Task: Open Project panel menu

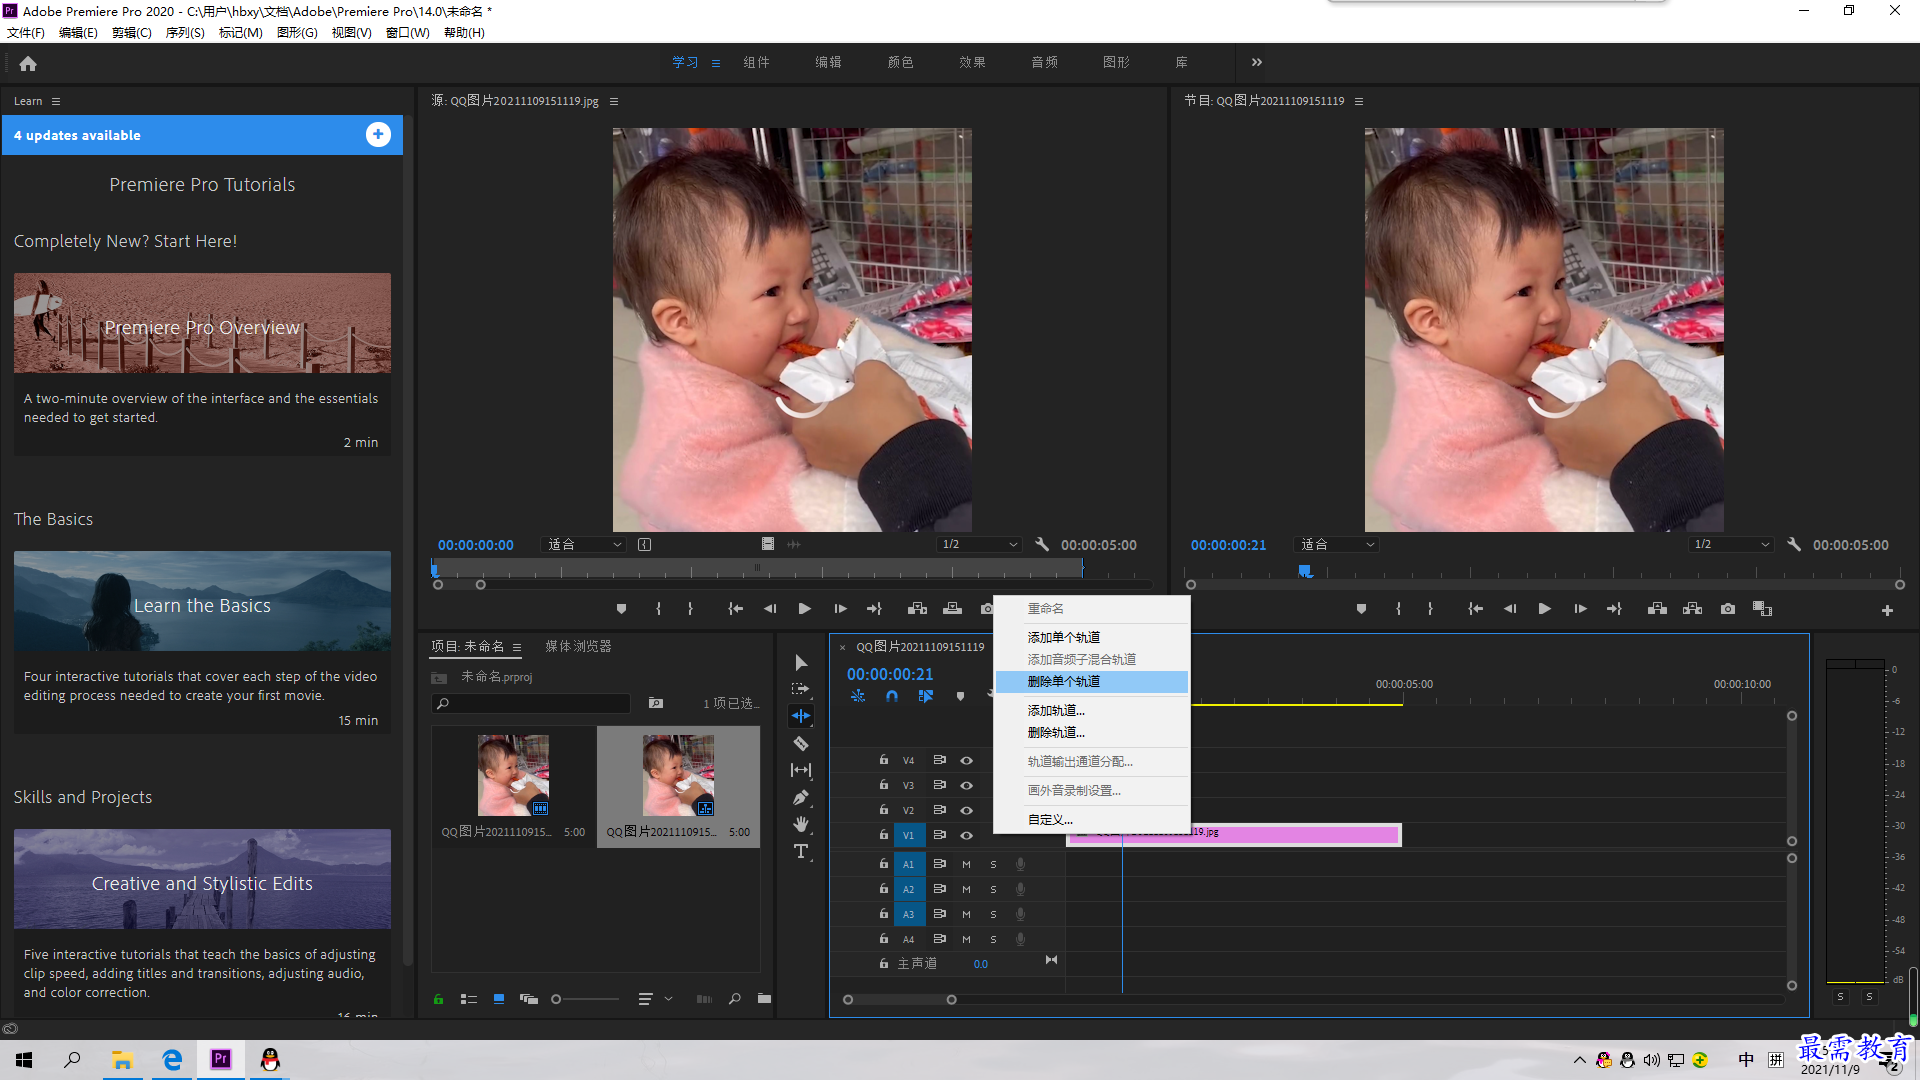Action: coord(517,647)
